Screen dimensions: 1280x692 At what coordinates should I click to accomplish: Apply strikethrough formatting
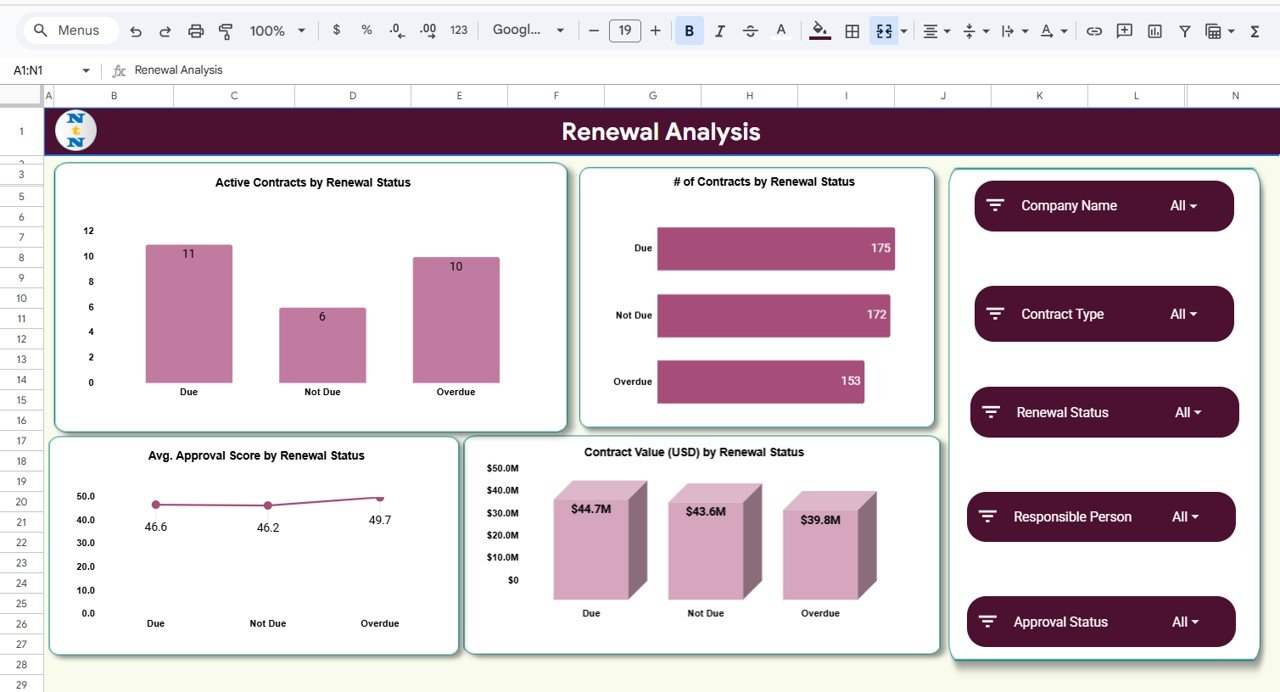750,31
